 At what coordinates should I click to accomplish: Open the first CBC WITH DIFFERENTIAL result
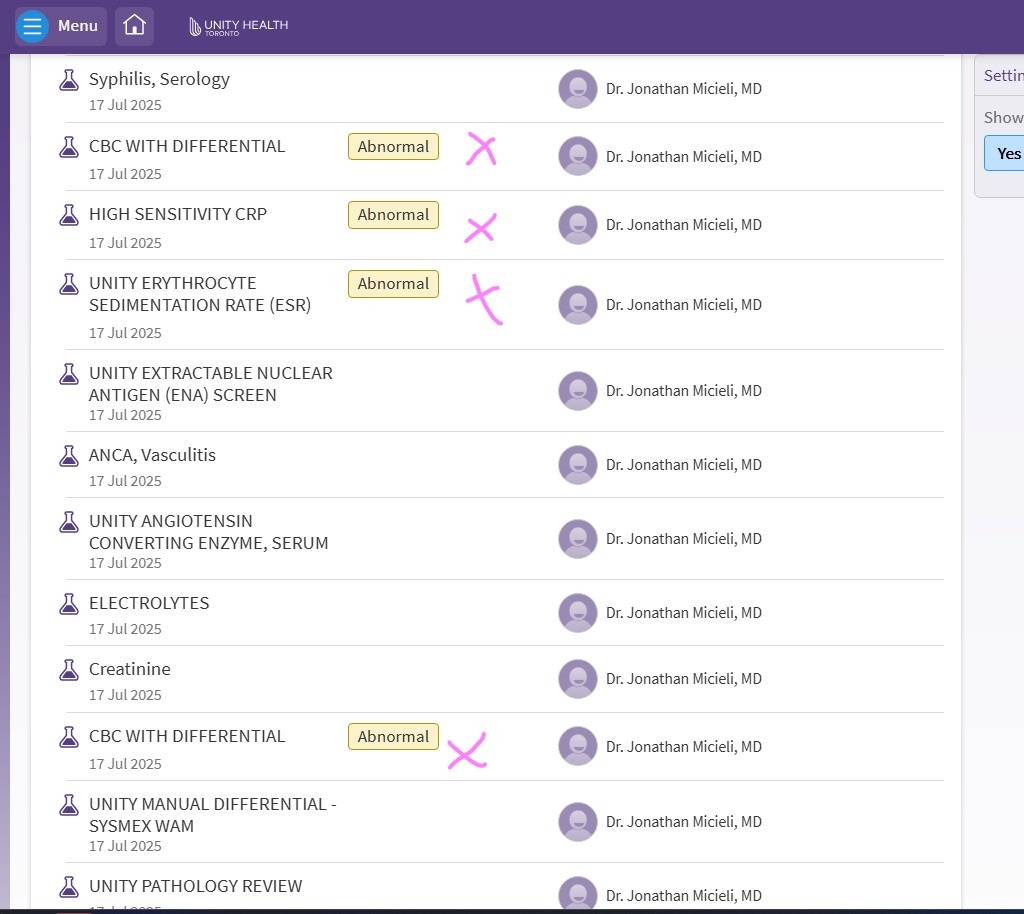187,146
